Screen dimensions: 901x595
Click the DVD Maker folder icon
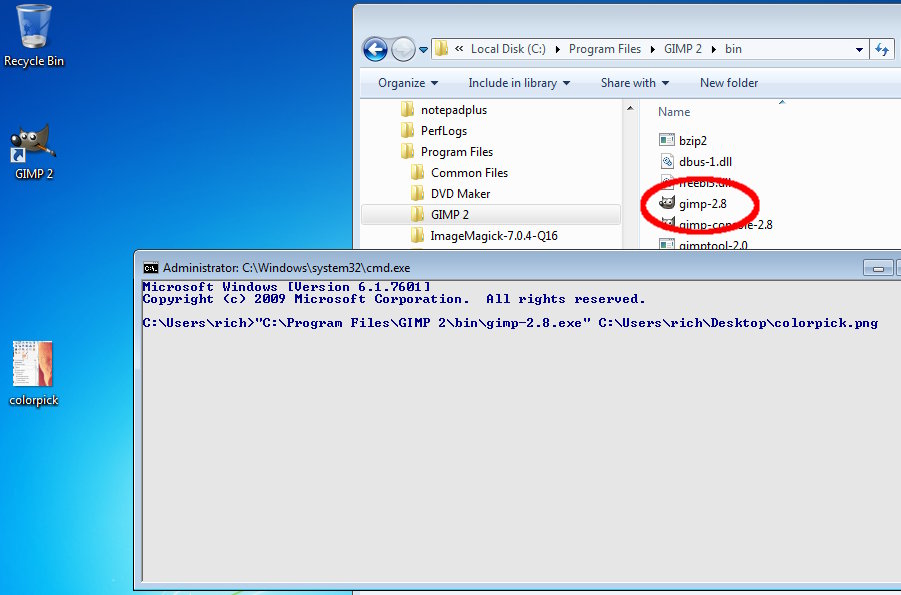tap(418, 193)
